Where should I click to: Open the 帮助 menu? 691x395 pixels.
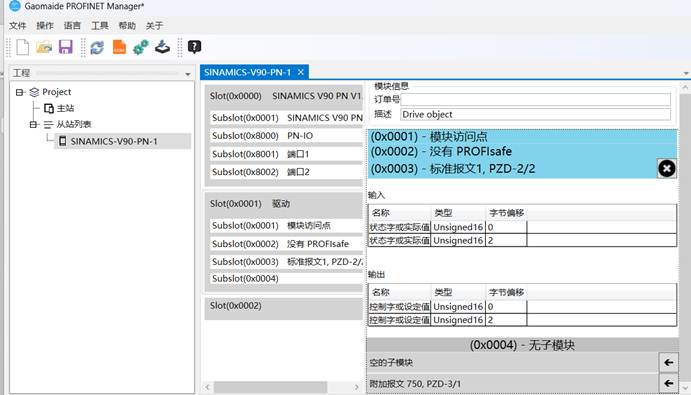[x=127, y=26]
